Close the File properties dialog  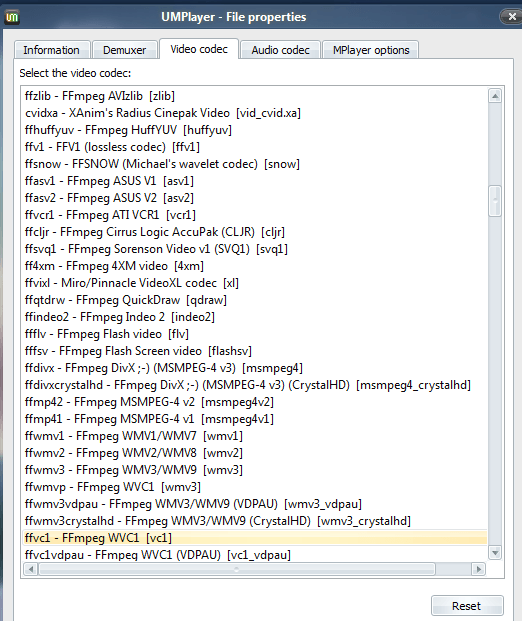tap(512, 17)
